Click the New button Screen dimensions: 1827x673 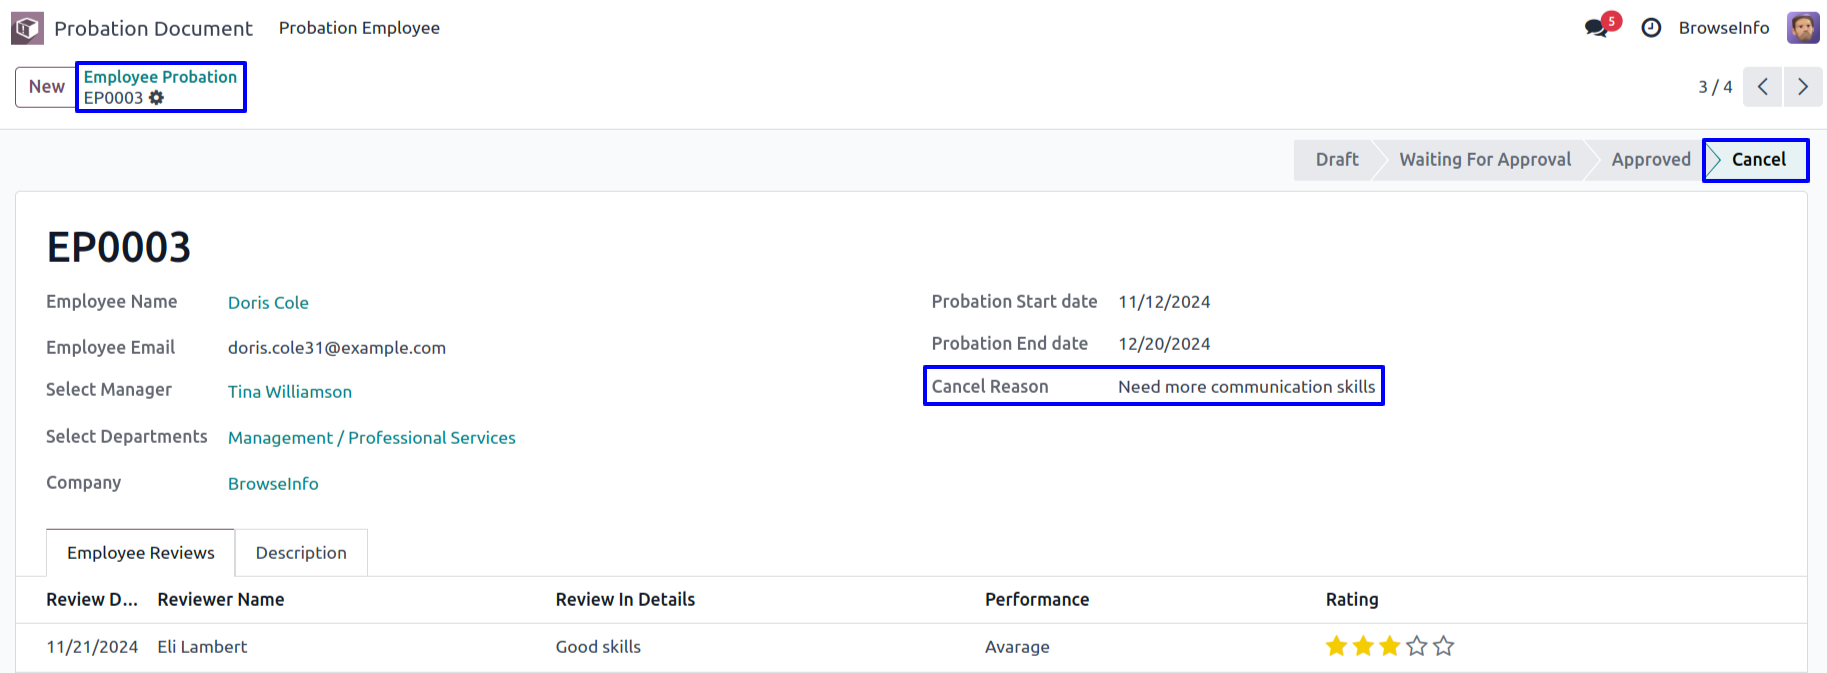click(x=46, y=87)
